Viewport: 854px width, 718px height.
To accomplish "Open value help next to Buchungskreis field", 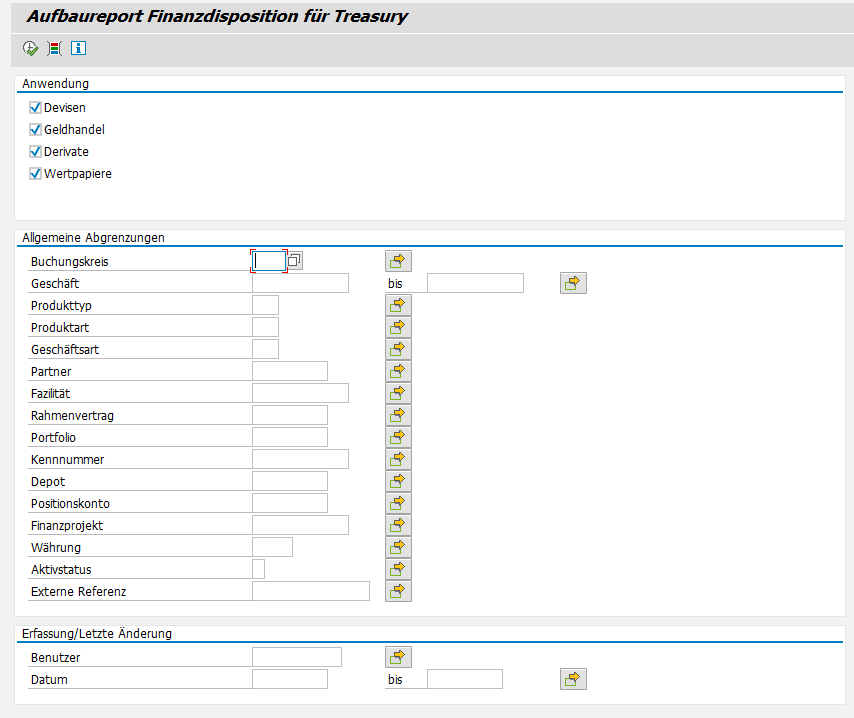I will 295,261.
